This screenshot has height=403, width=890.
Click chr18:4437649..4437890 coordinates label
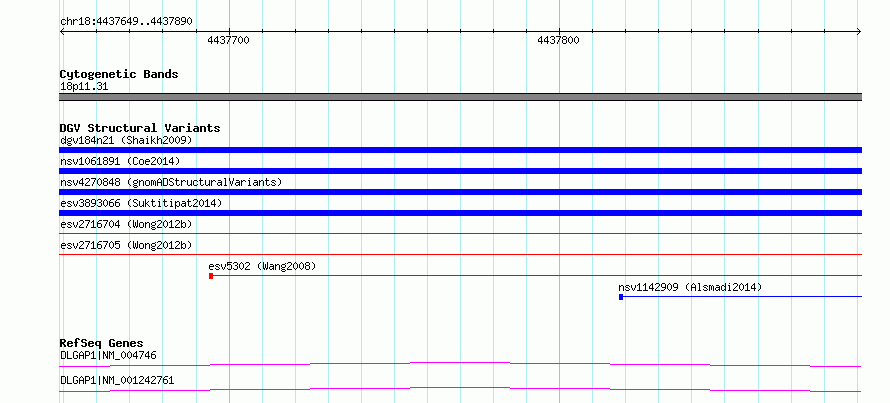(x=126, y=22)
